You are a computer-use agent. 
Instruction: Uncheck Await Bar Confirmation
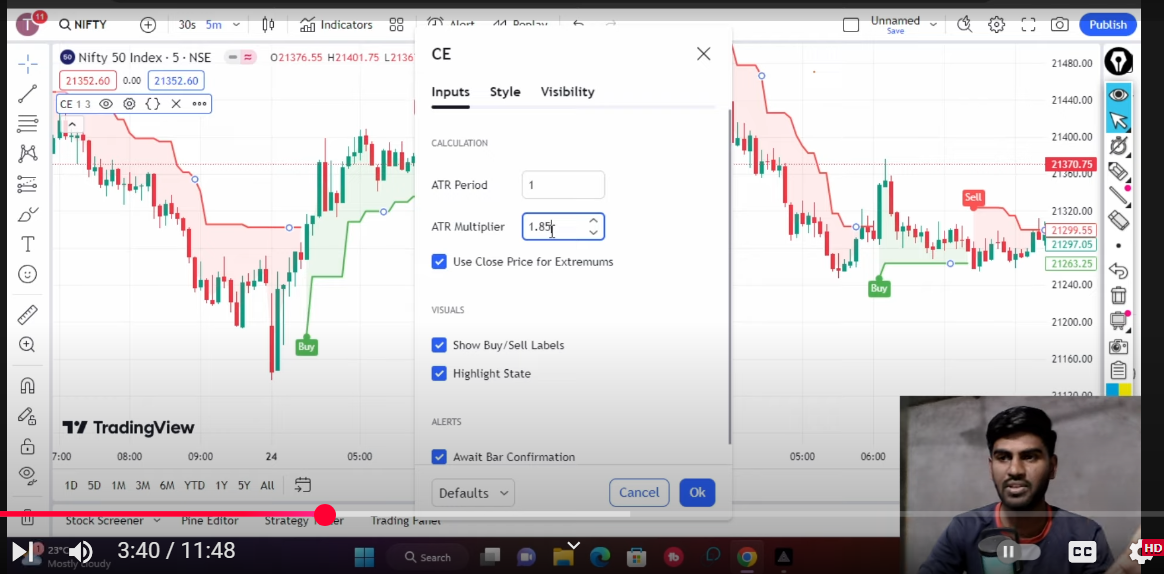coord(439,457)
